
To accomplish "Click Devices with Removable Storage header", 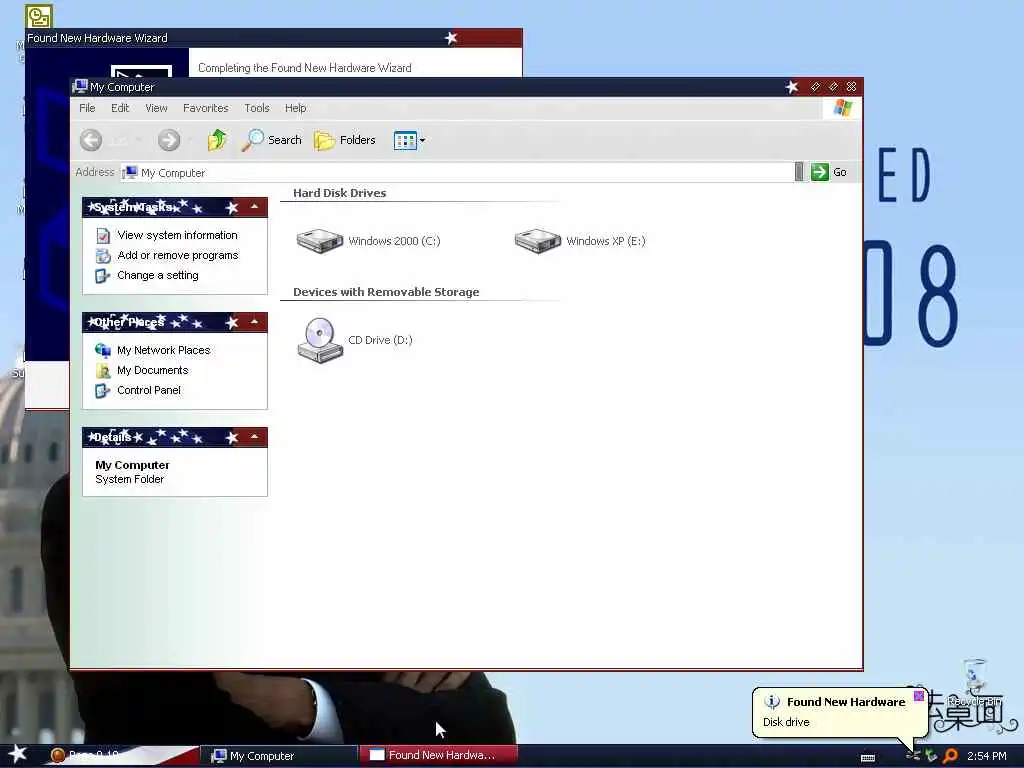I will (386, 292).
